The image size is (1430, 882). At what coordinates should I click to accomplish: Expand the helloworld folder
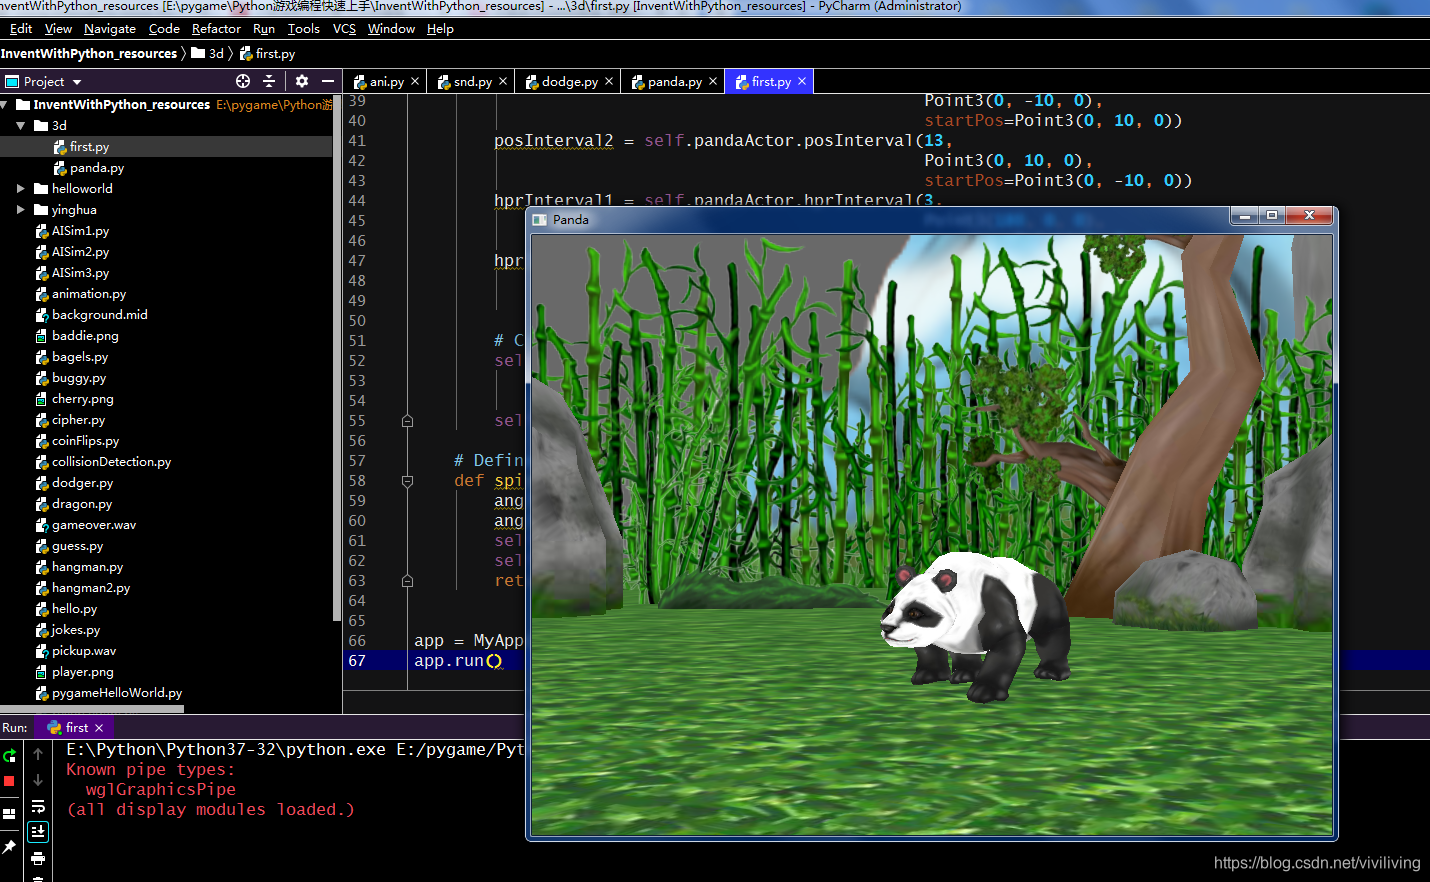(x=23, y=188)
